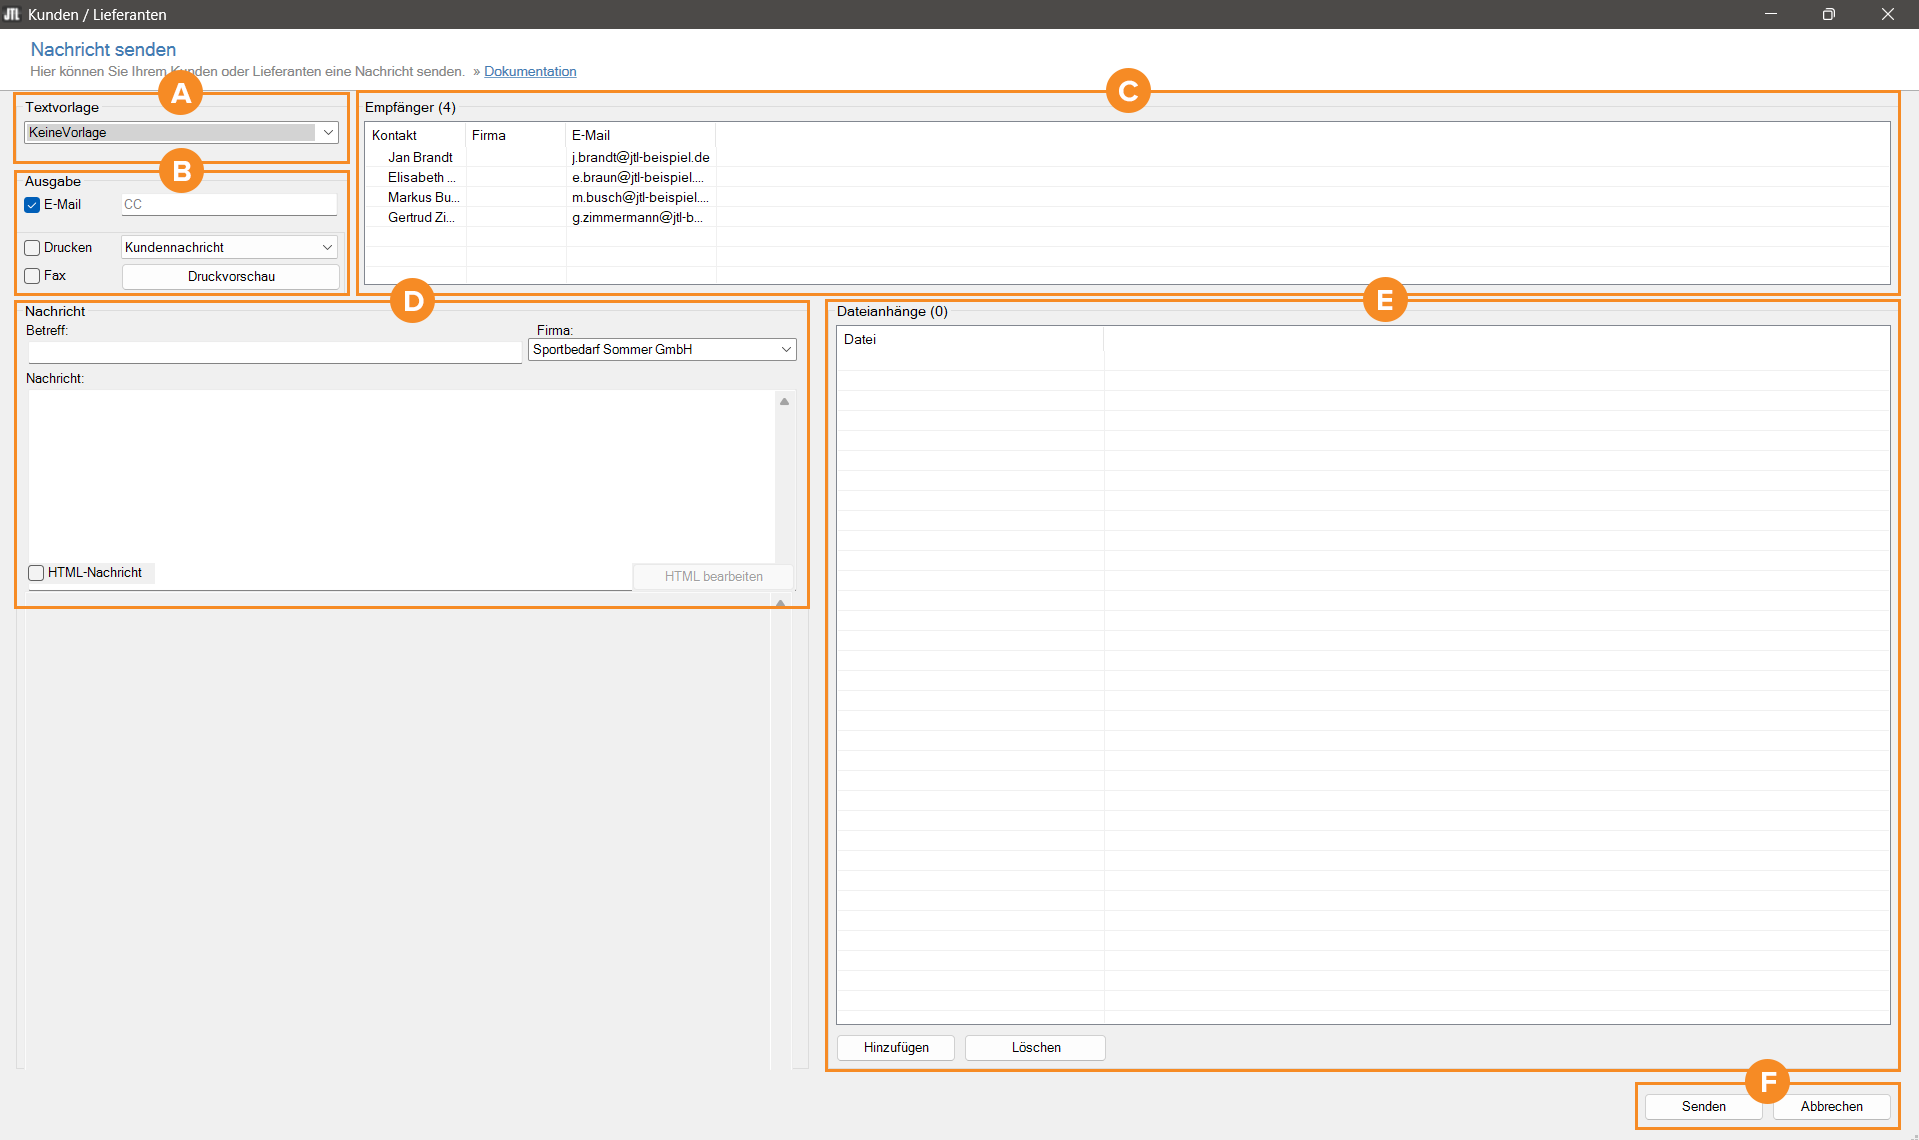This screenshot has width=1919, height=1140.
Task: Select recipient Jan Brandt in the list
Action: pyautogui.click(x=420, y=157)
